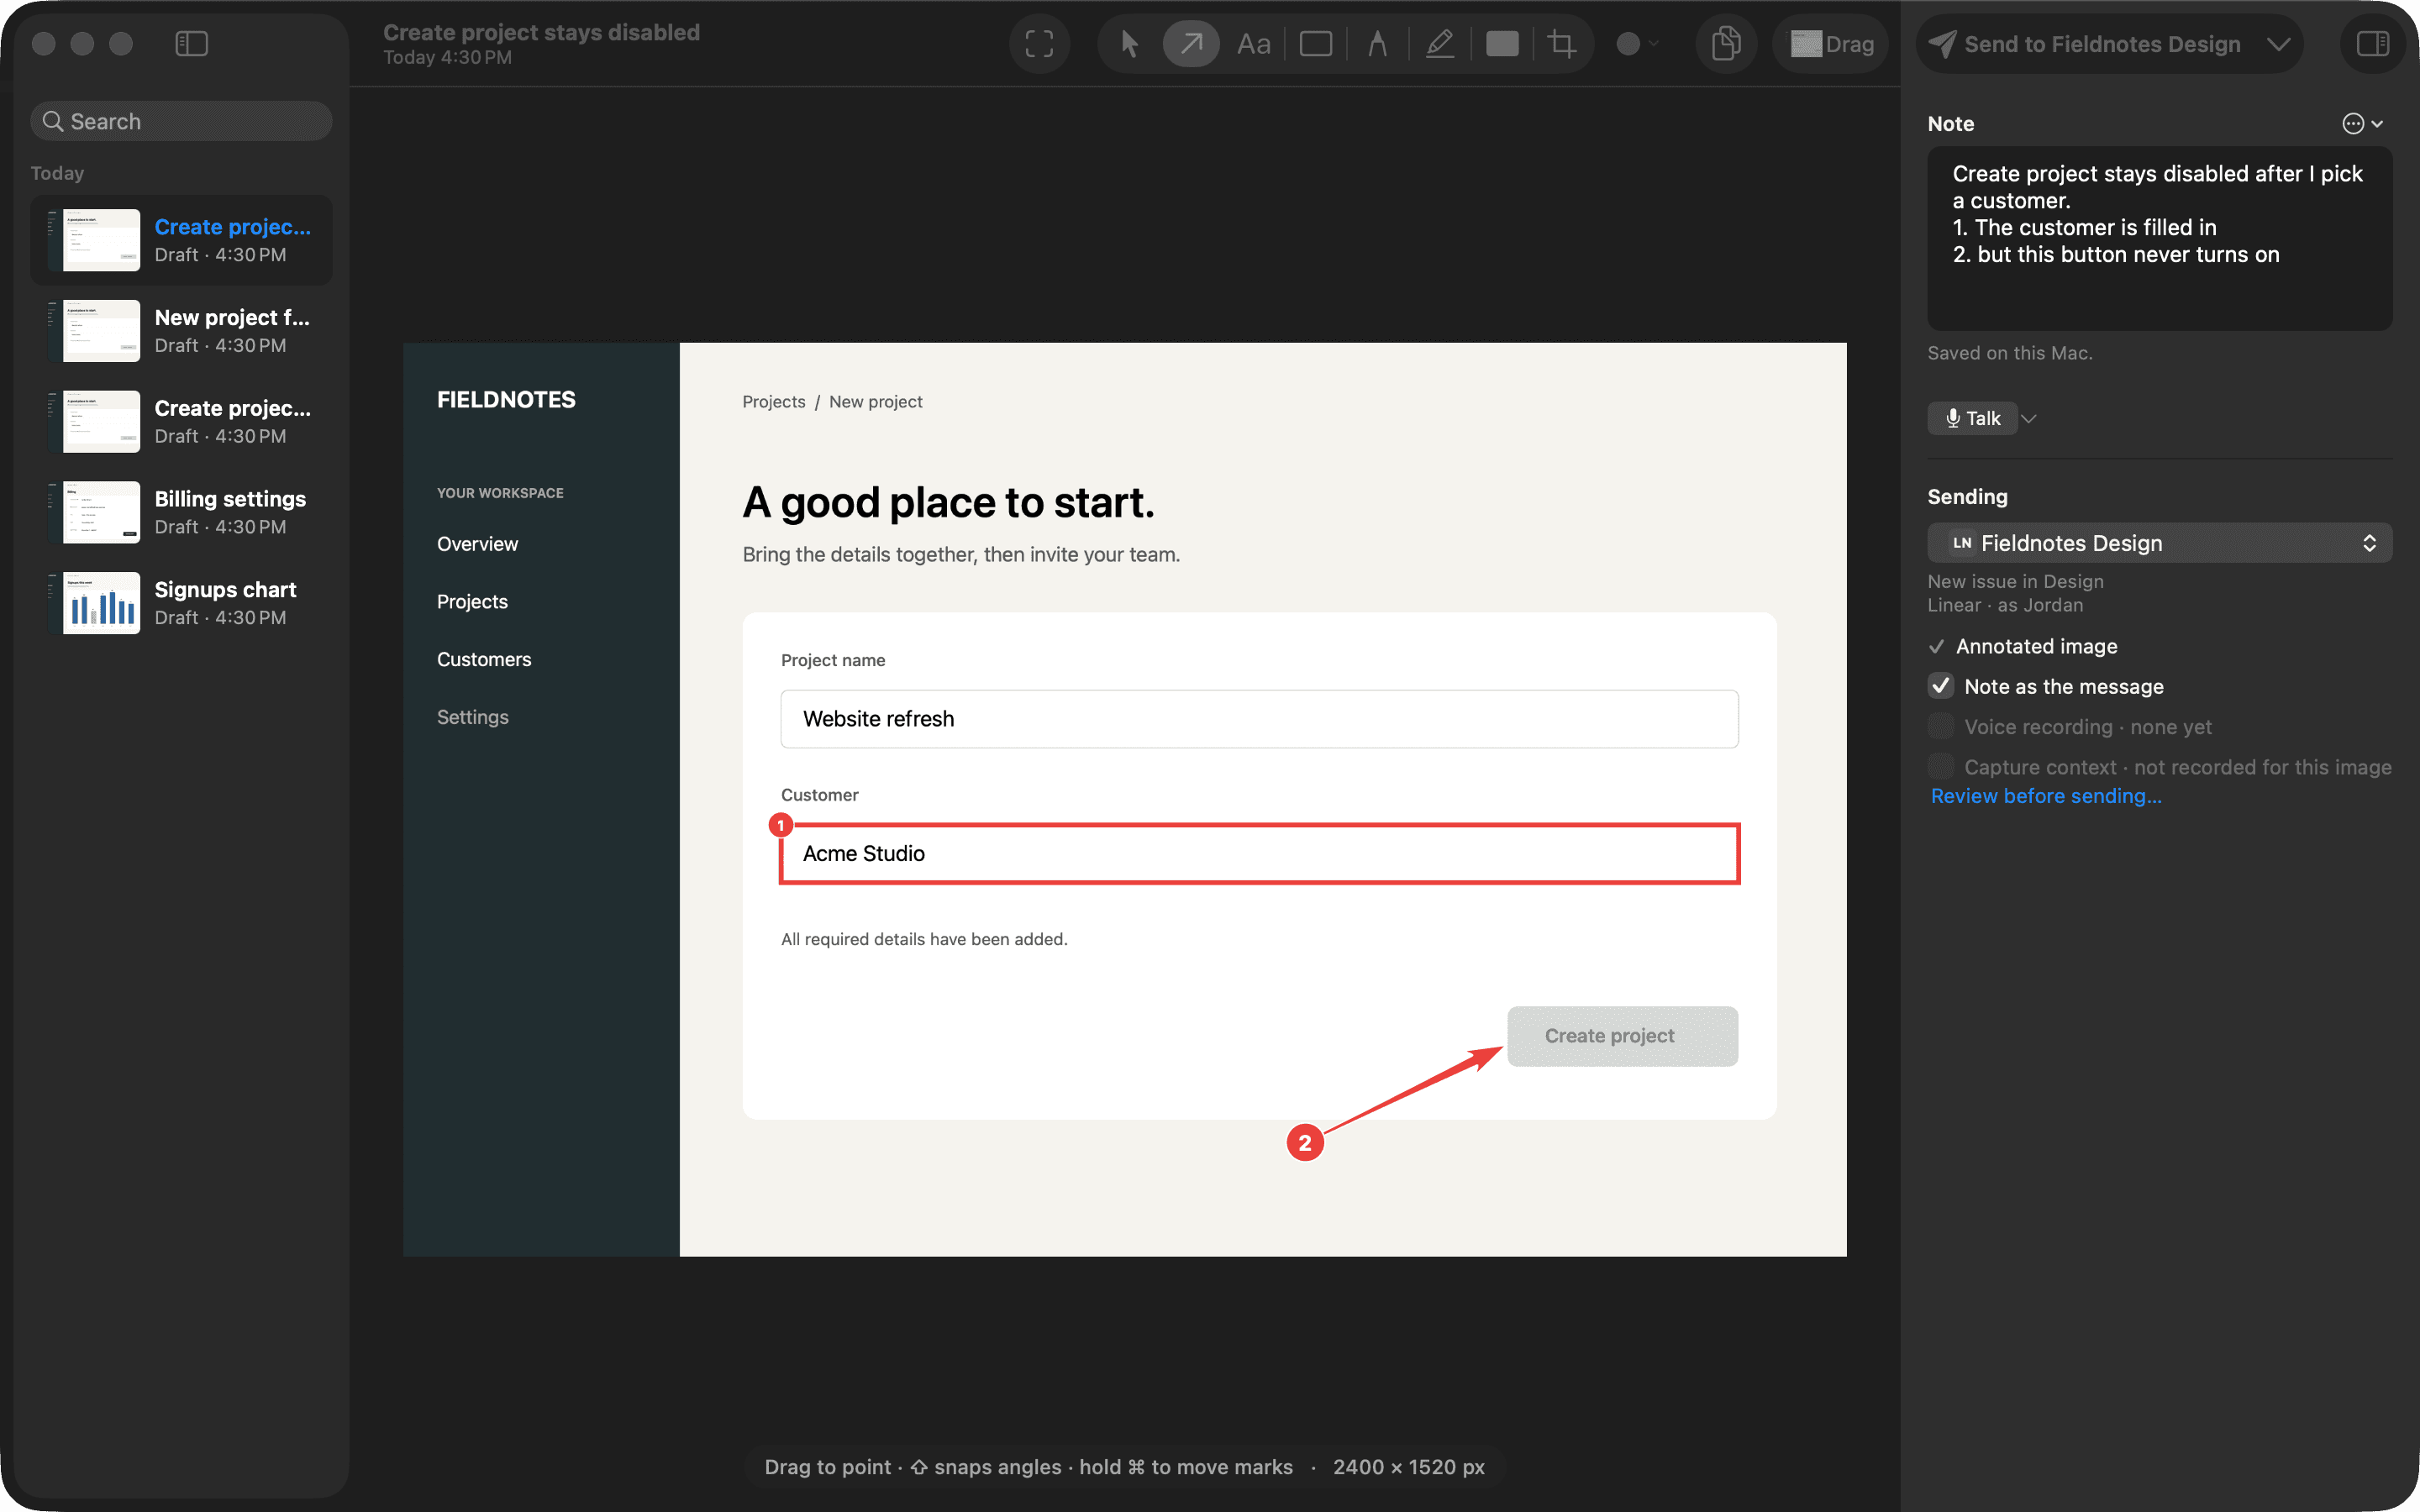This screenshot has width=2420, height=1512.
Task: Expand the Talk options chevron
Action: 2029,418
